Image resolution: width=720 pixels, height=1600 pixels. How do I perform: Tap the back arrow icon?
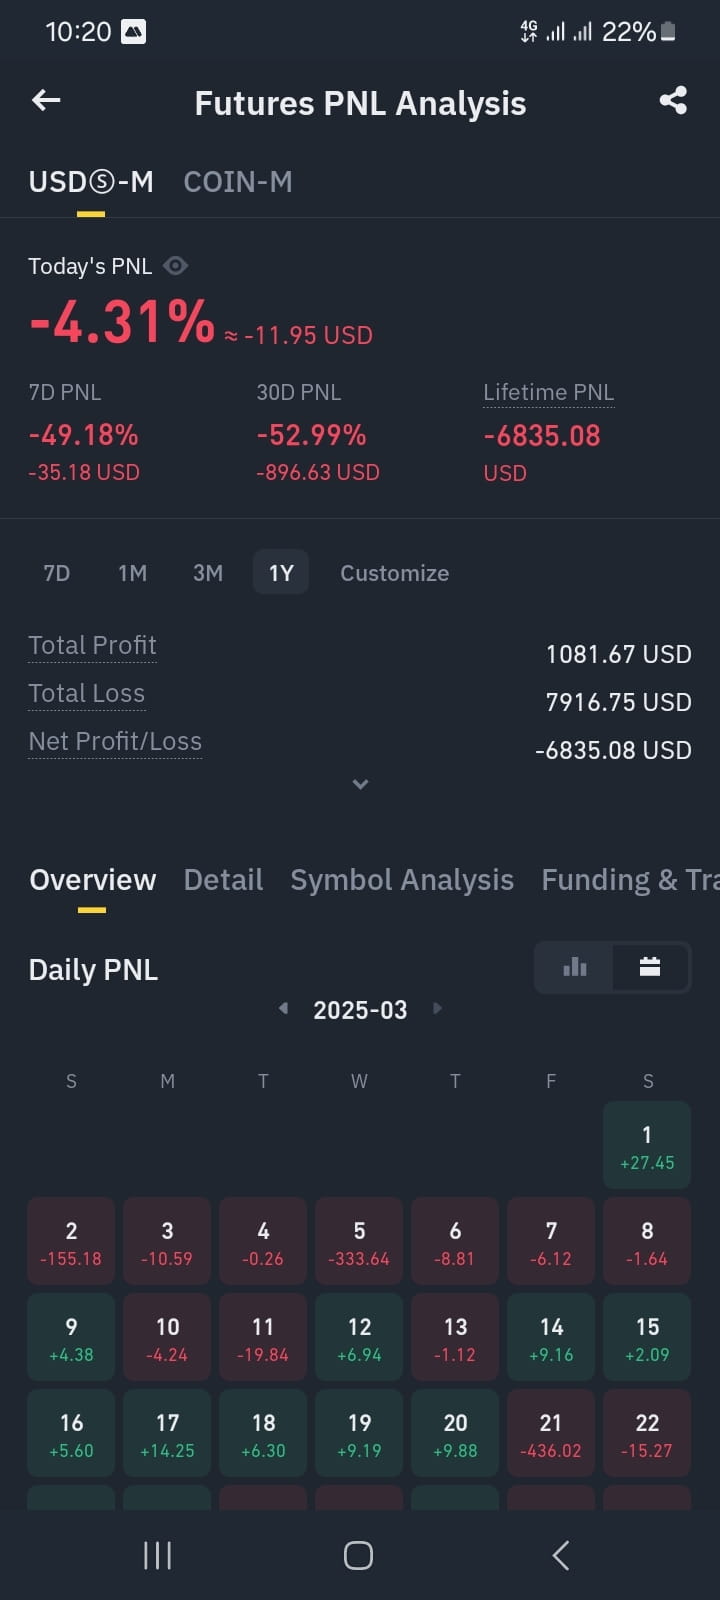46,100
